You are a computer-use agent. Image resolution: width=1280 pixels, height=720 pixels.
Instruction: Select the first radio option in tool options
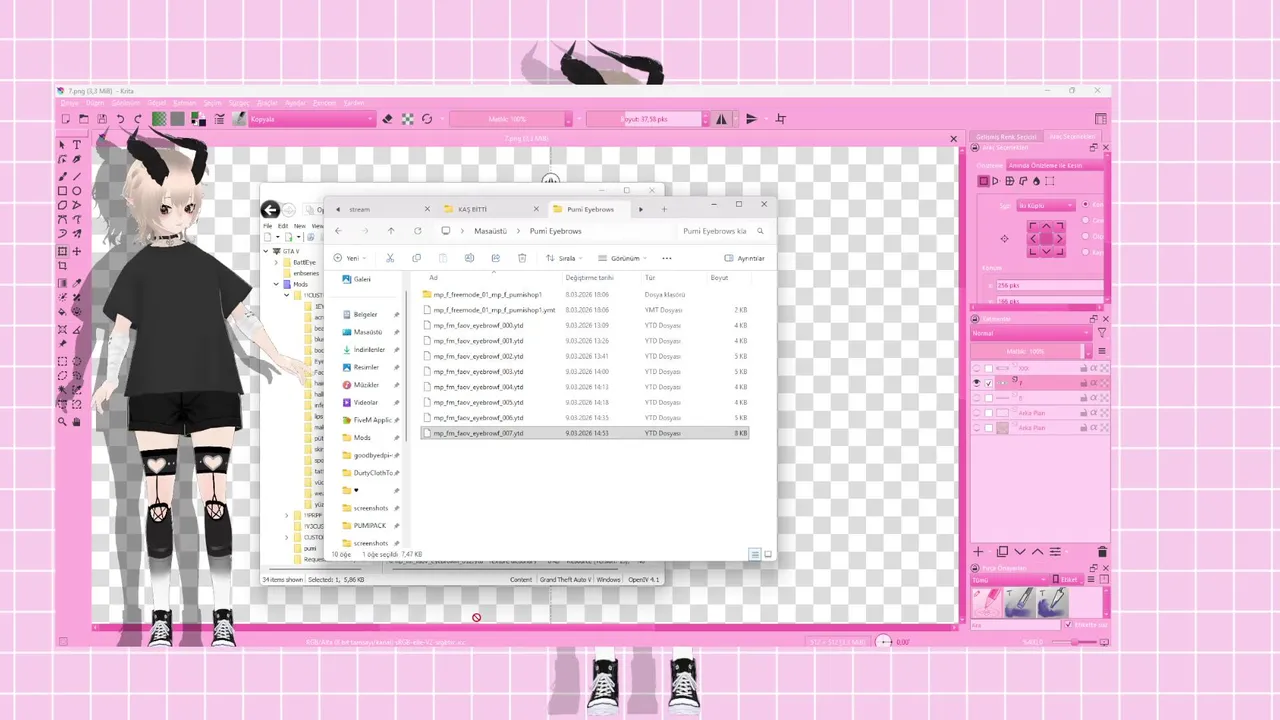tap(1086, 205)
